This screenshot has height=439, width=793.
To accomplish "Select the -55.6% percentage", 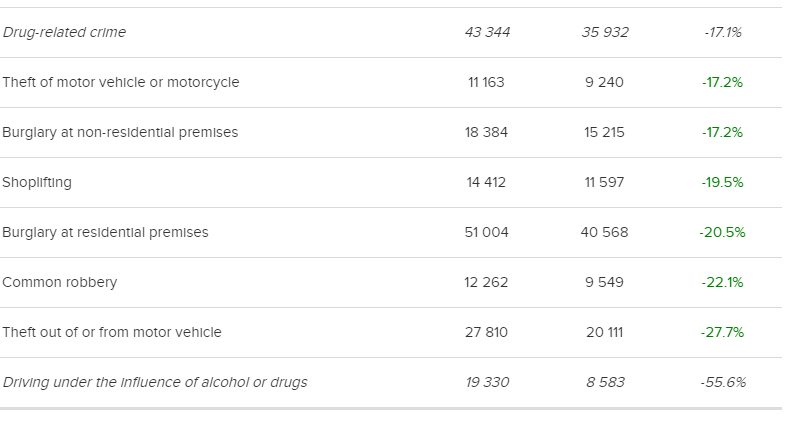I will tap(722, 382).
